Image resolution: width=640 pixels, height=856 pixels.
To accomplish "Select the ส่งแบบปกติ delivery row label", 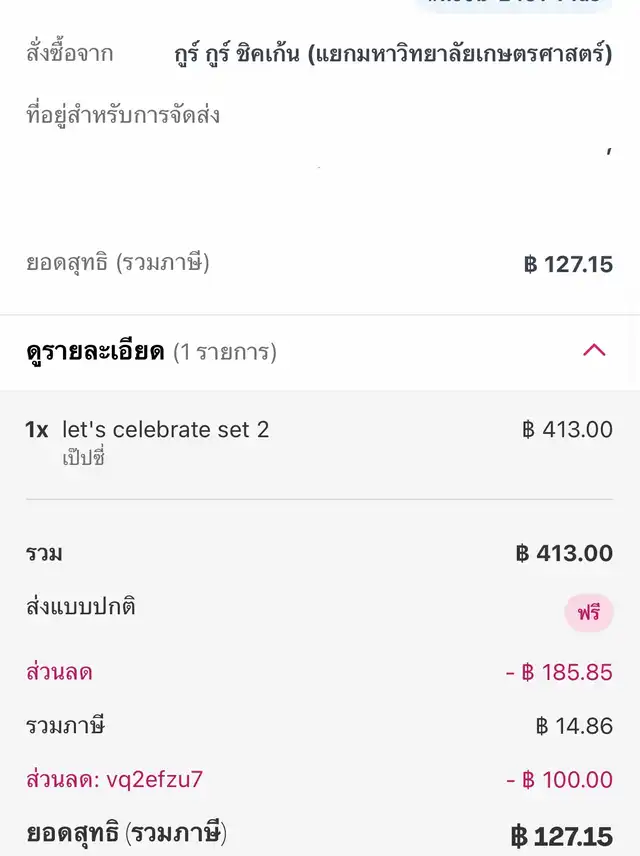I will pyautogui.click(x=81, y=607).
